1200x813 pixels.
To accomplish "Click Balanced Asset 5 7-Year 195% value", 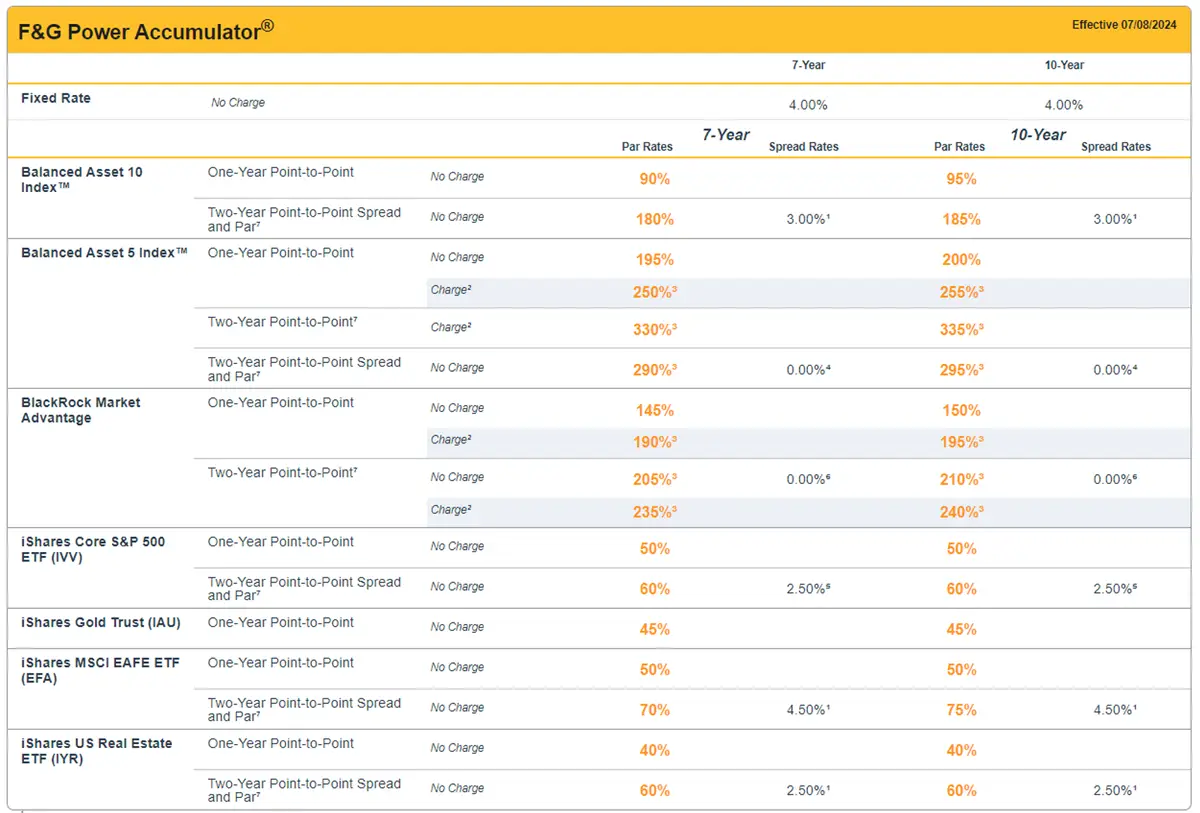I will 655,260.
